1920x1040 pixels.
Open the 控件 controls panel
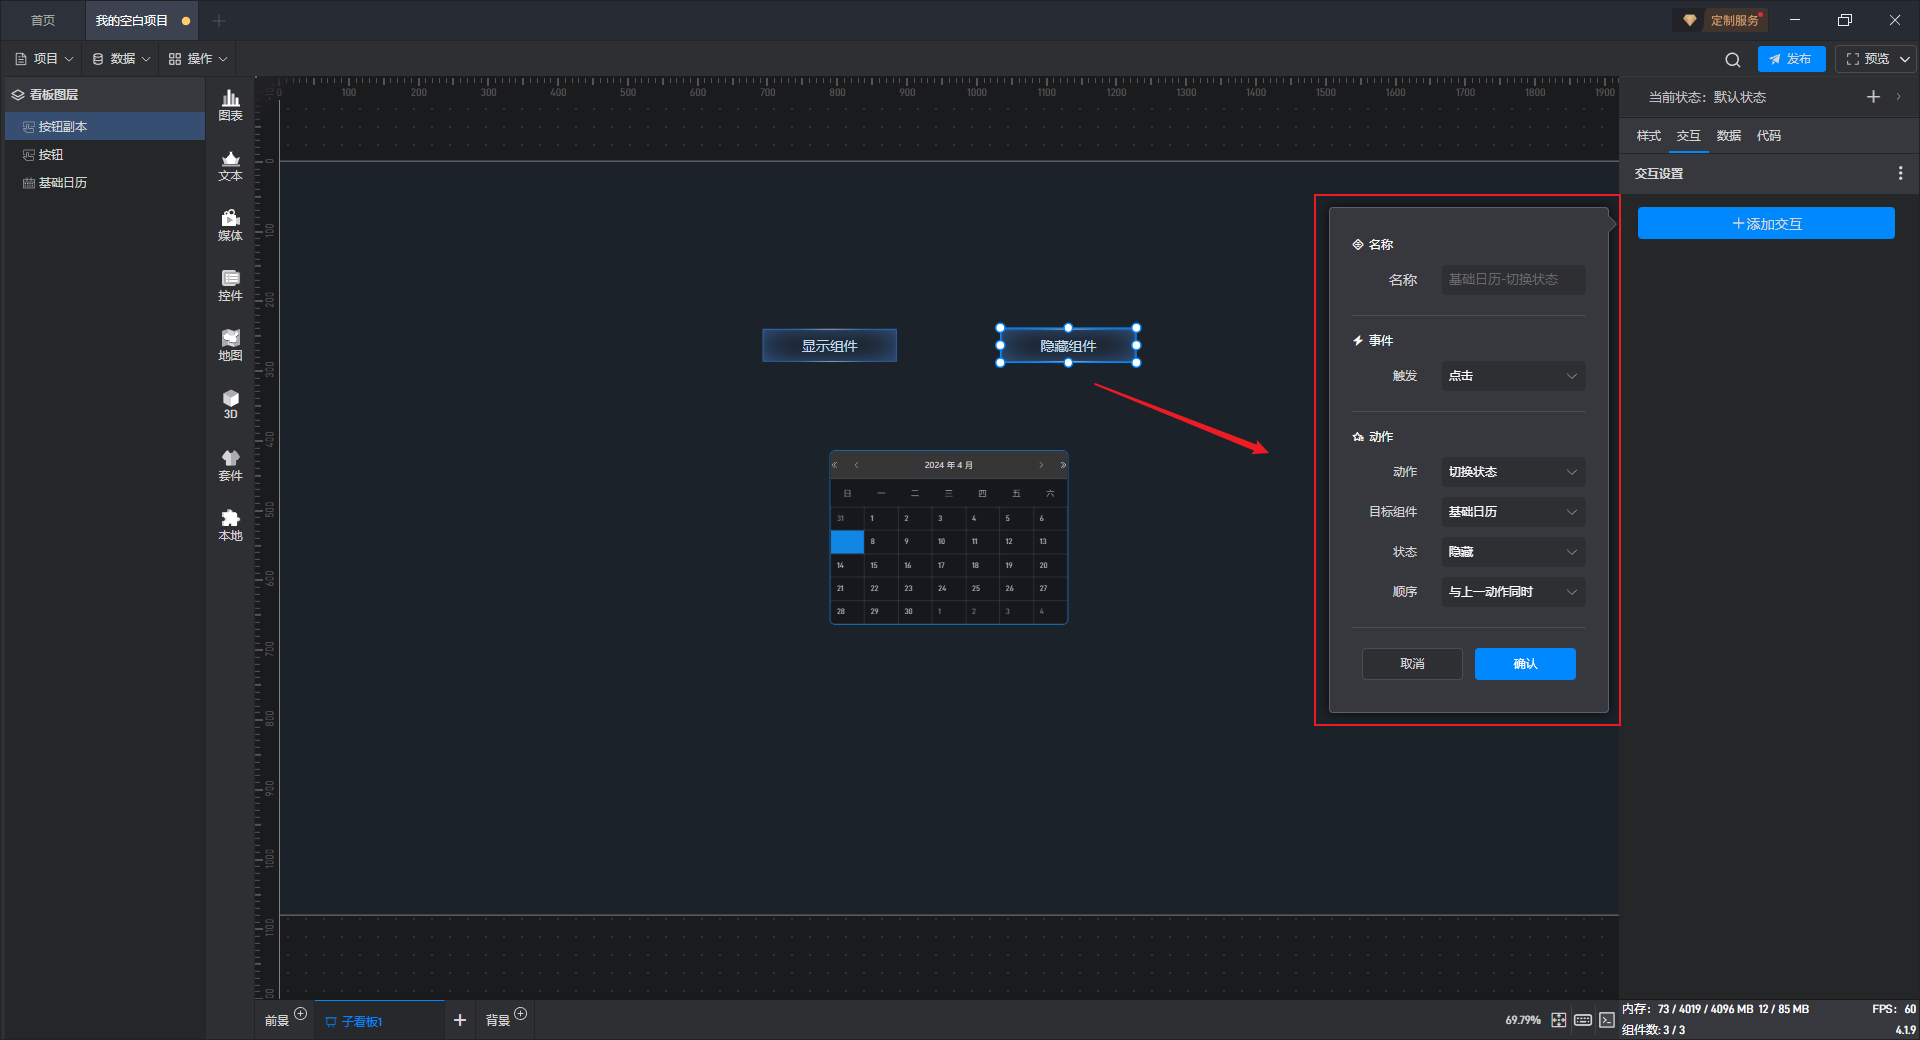[x=230, y=285]
